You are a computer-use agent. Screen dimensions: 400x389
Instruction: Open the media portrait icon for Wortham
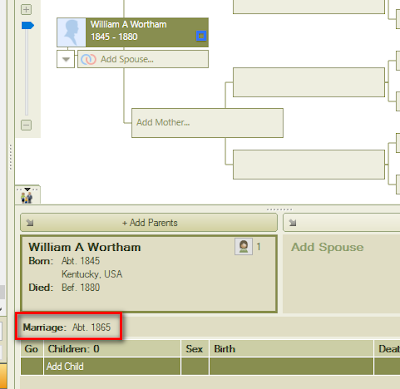click(x=243, y=247)
